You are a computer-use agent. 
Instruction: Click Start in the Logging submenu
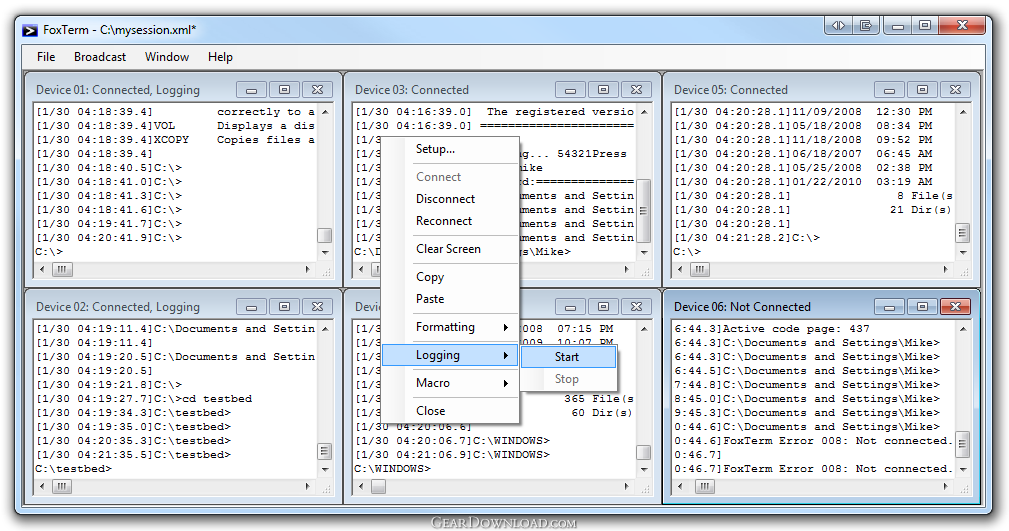point(568,357)
